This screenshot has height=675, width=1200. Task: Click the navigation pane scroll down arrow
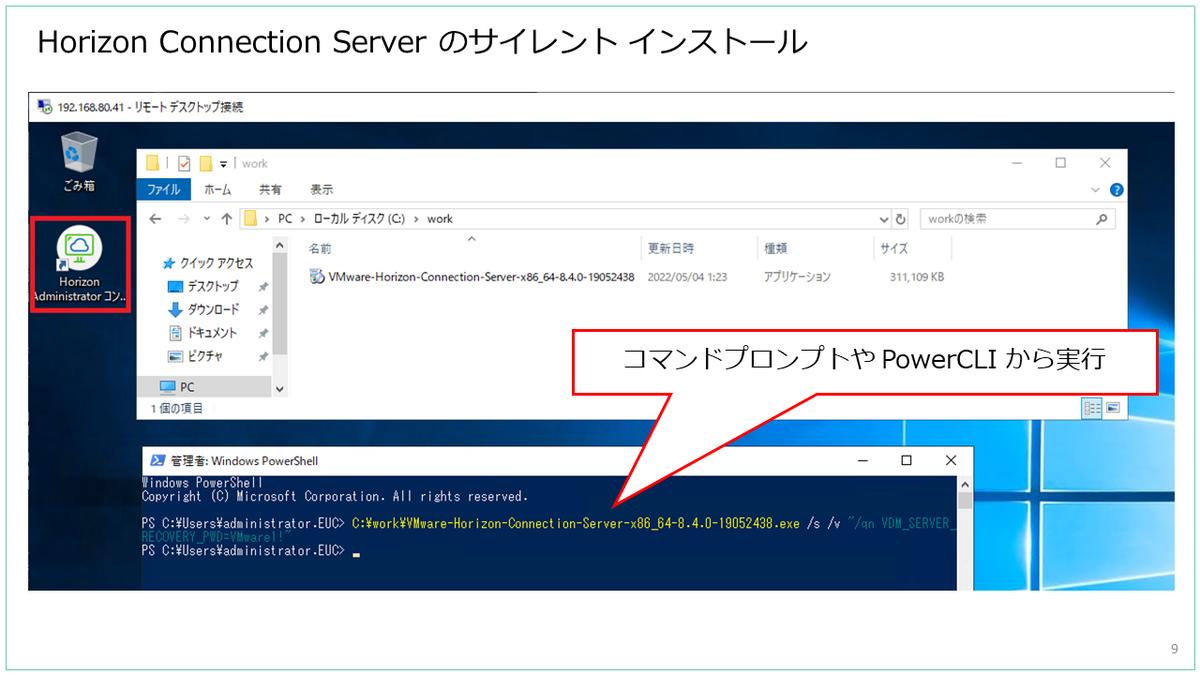click(279, 389)
